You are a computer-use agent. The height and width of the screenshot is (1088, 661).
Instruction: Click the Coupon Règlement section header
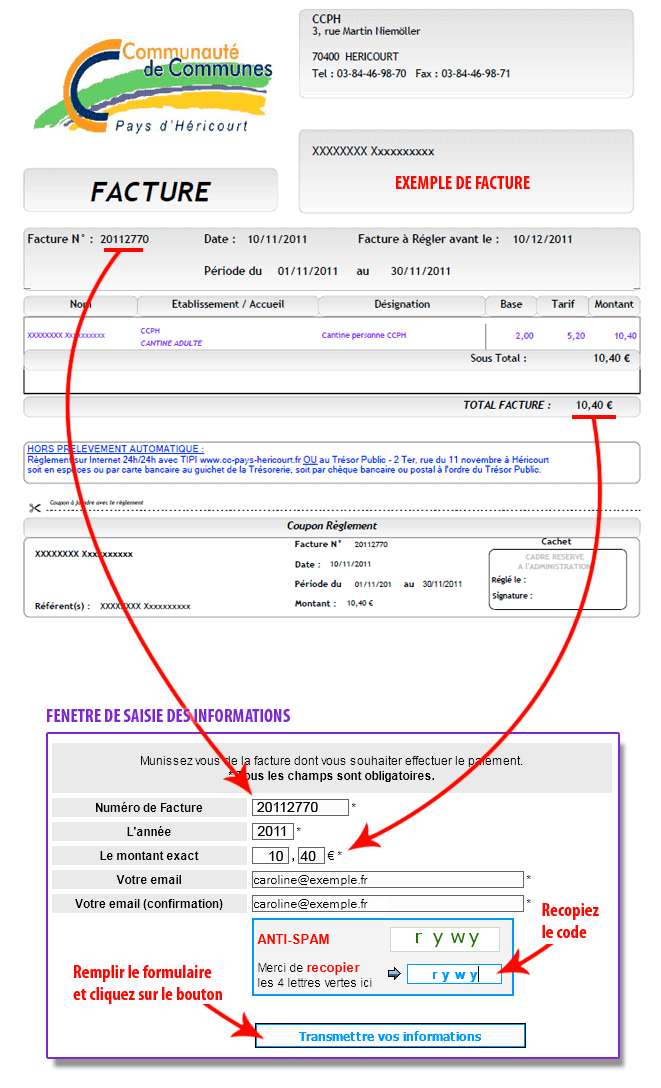(x=331, y=526)
